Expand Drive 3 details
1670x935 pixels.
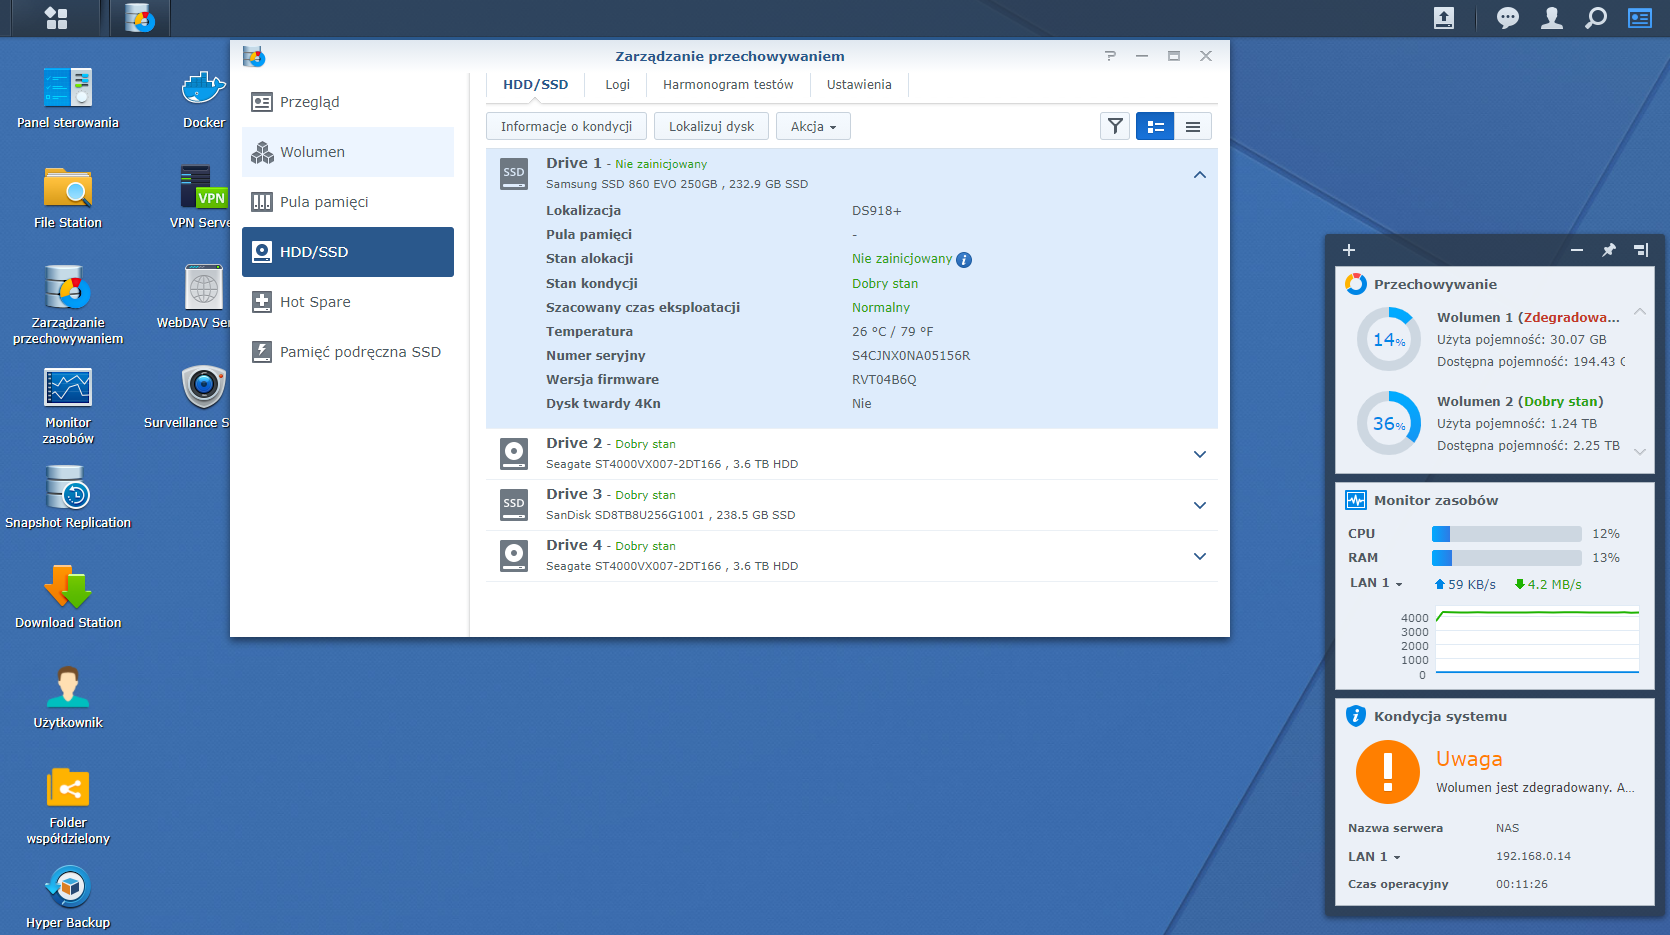point(1200,505)
